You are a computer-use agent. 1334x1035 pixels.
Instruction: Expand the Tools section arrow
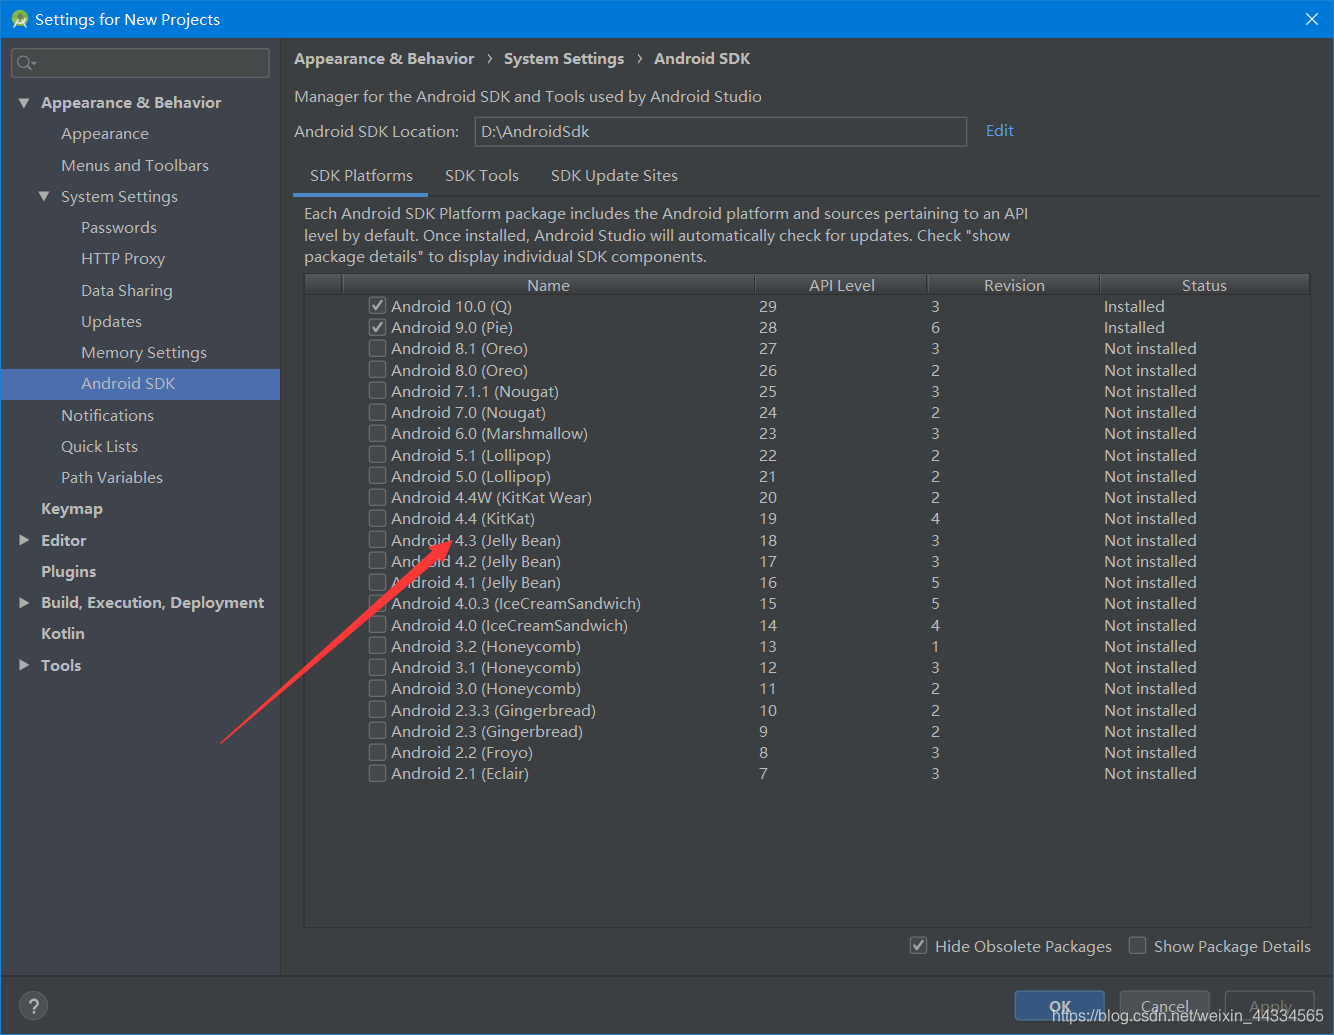(24, 665)
